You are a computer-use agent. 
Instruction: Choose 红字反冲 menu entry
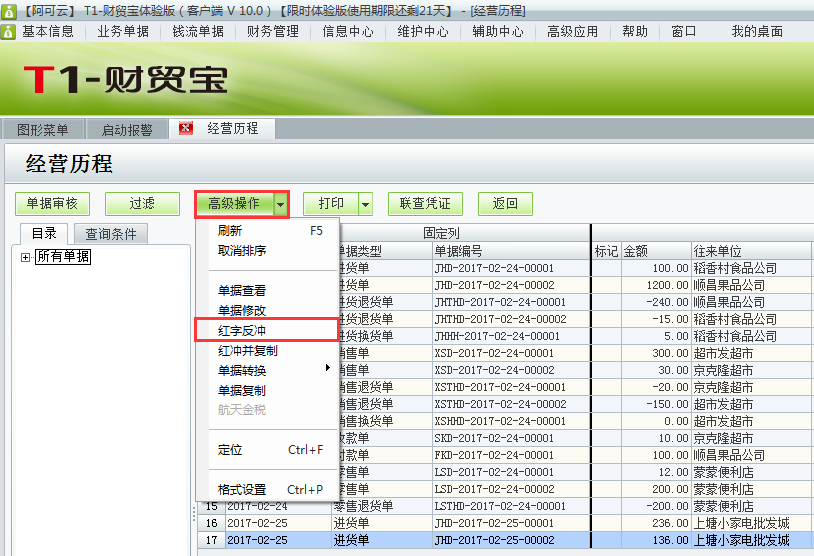tap(267, 330)
